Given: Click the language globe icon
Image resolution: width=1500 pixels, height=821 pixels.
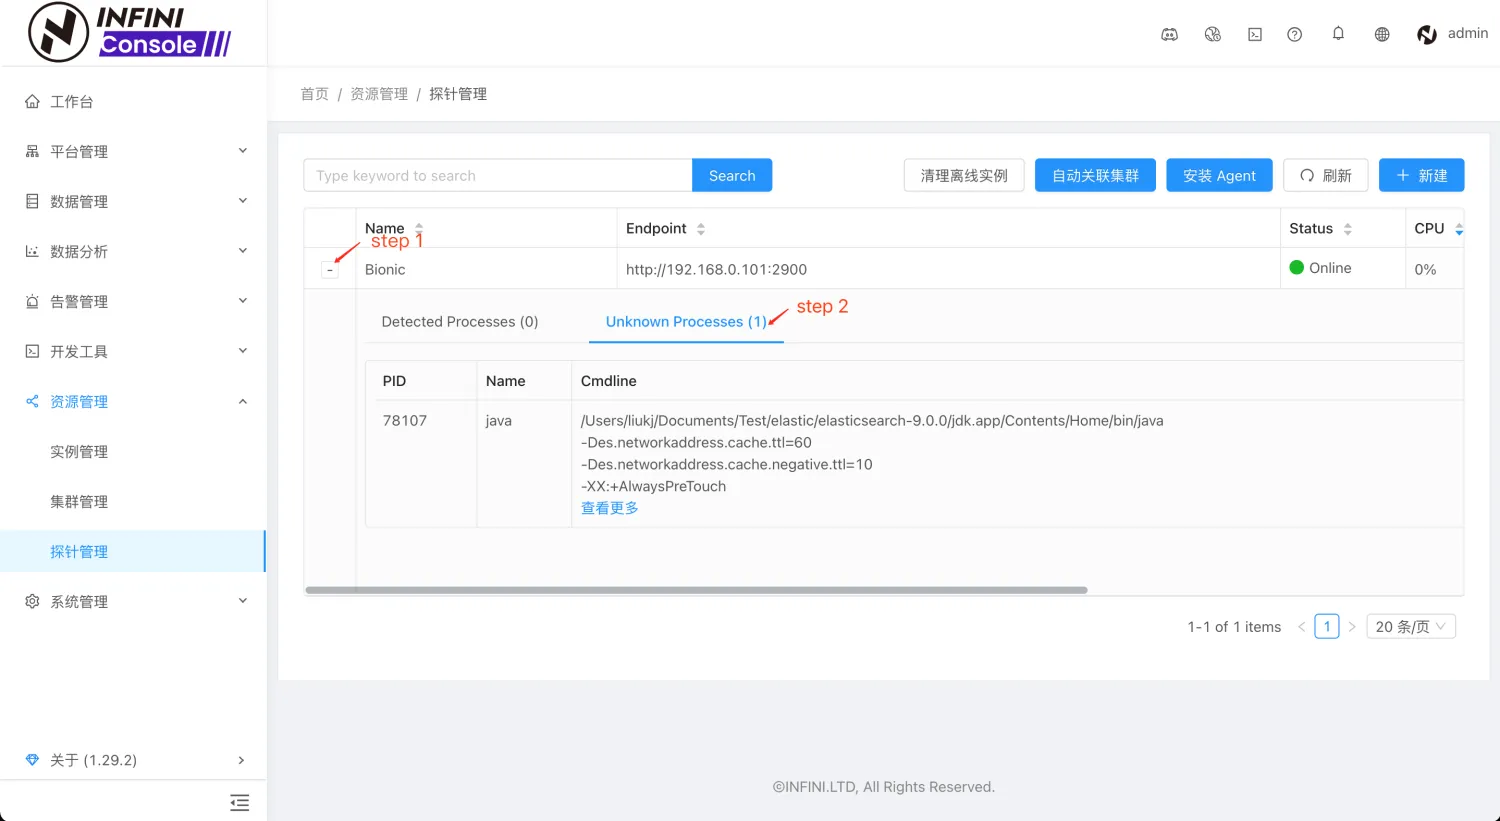Looking at the screenshot, I should click(x=1382, y=34).
